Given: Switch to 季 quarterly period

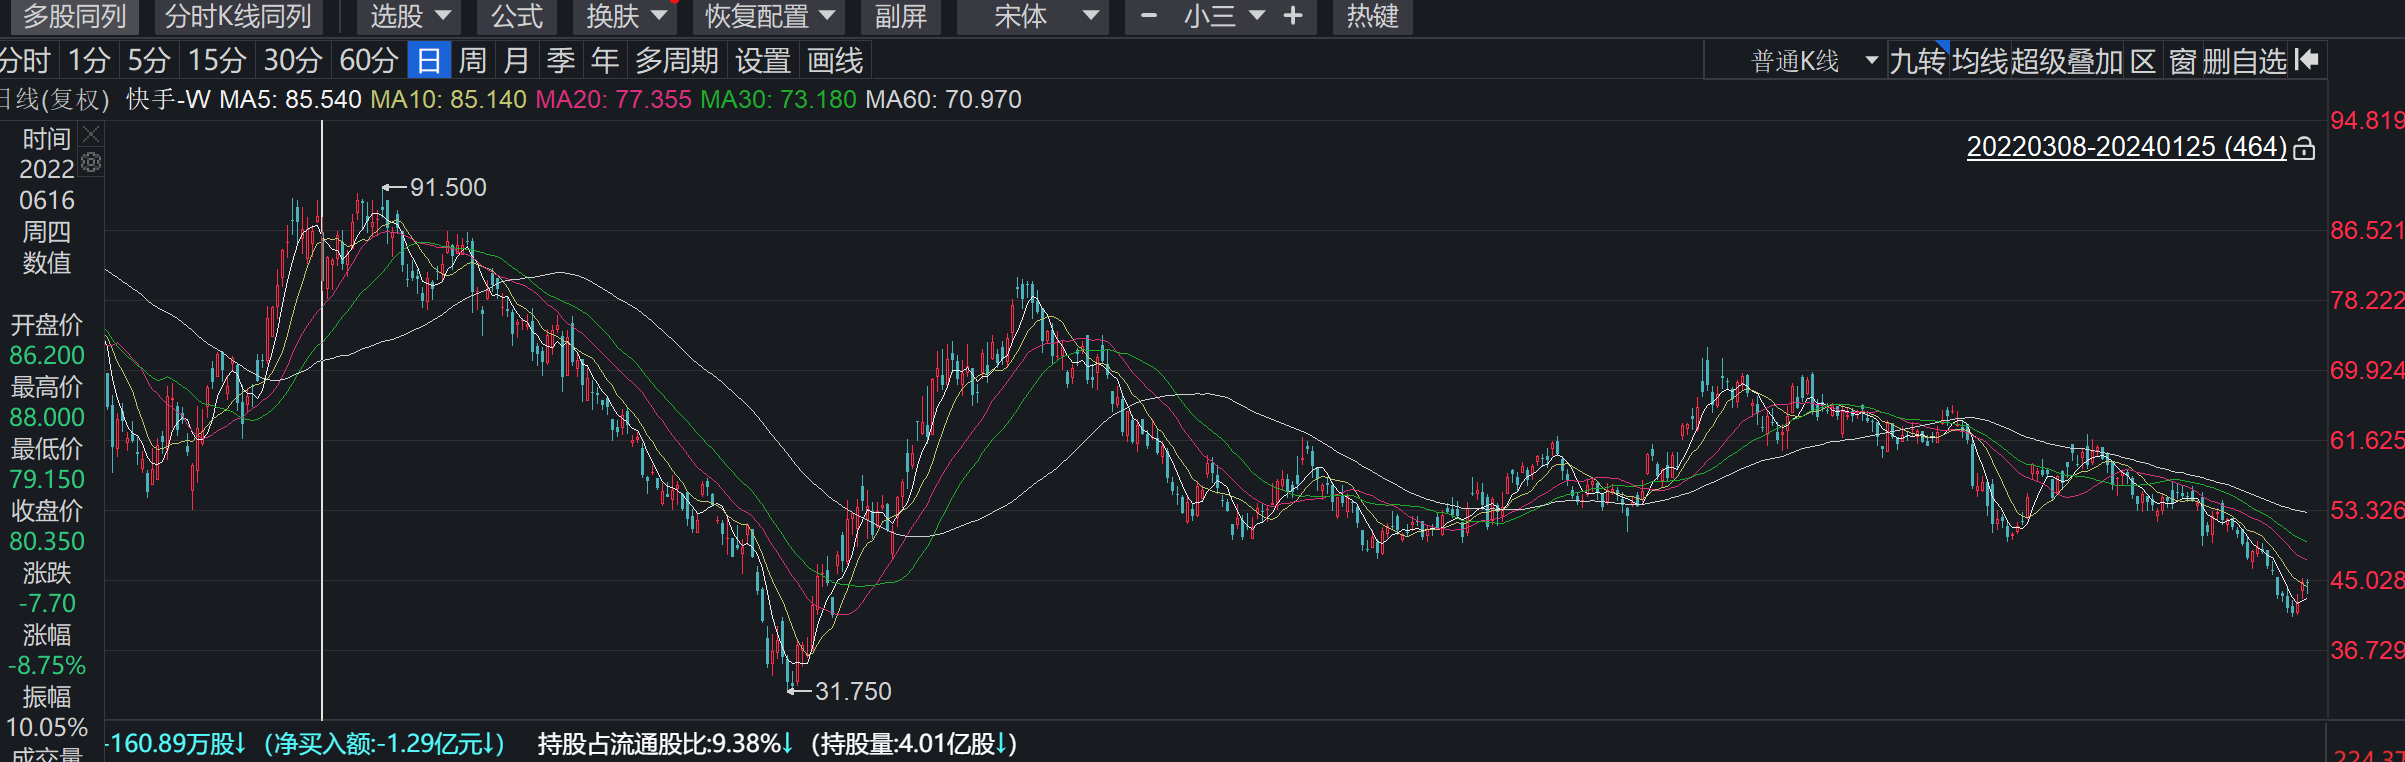Looking at the screenshot, I should click(561, 61).
